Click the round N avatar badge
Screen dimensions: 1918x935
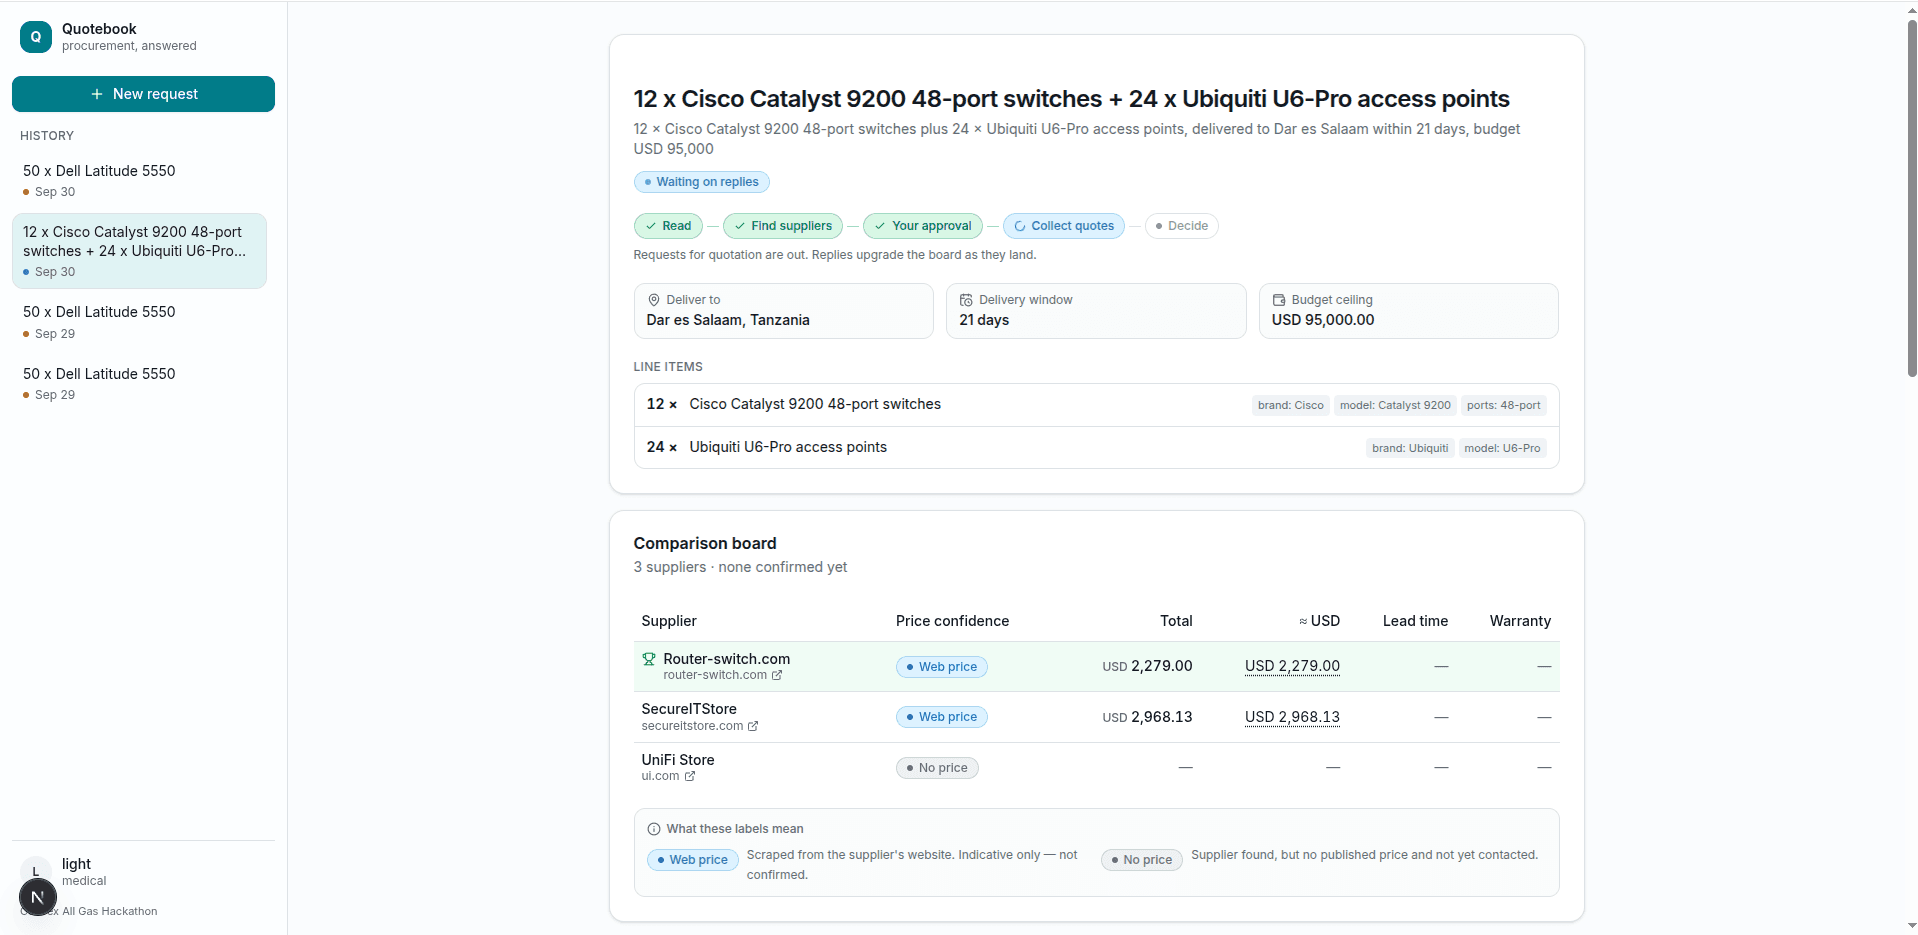pyautogui.click(x=38, y=897)
